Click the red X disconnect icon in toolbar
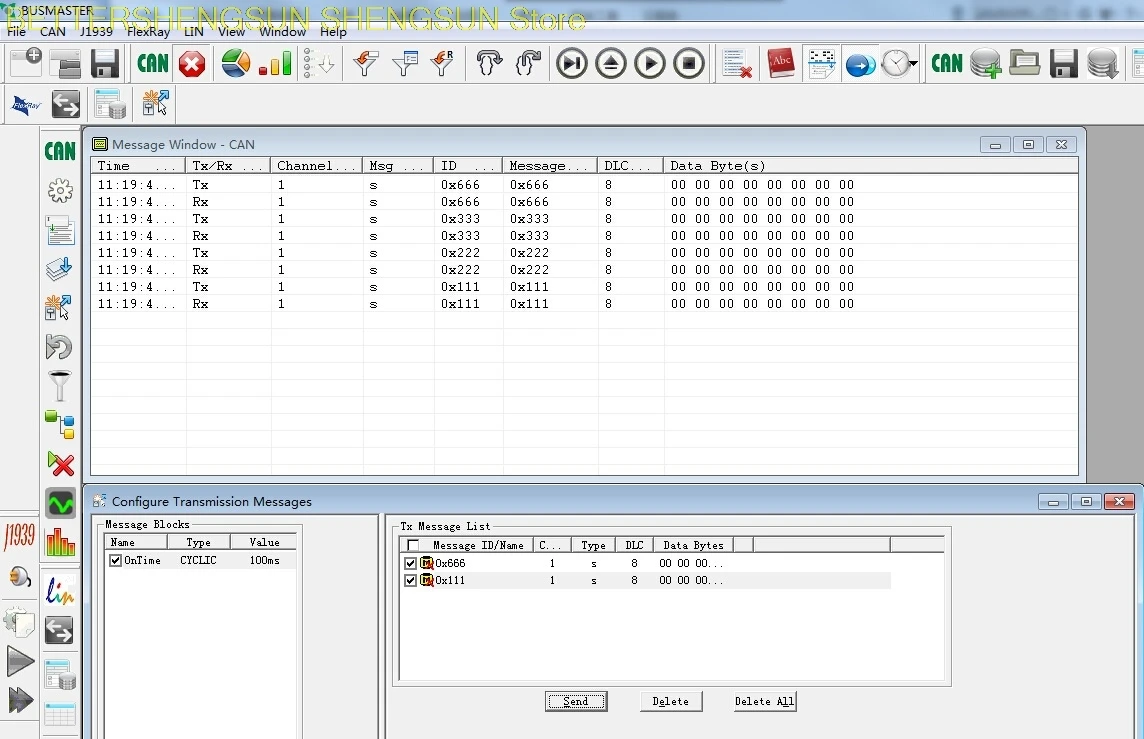This screenshot has width=1144, height=739. [x=192, y=64]
